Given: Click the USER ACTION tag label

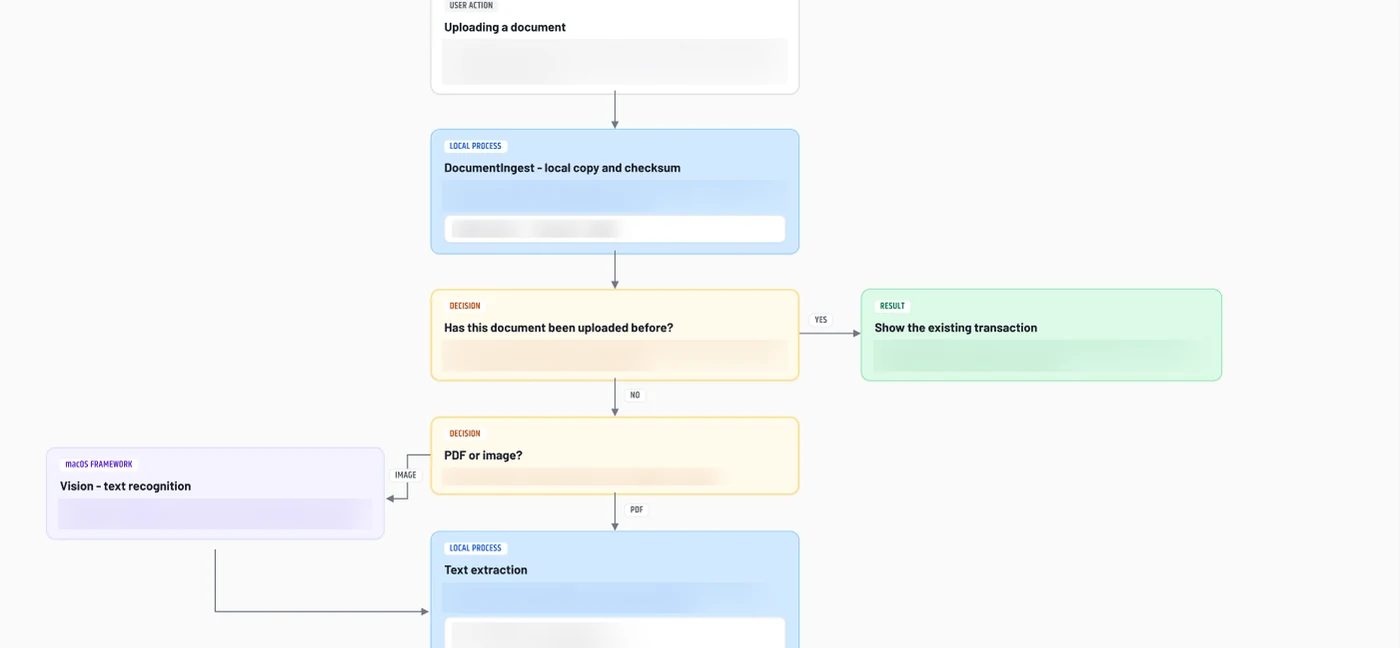Looking at the screenshot, I should (x=471, y=5).
